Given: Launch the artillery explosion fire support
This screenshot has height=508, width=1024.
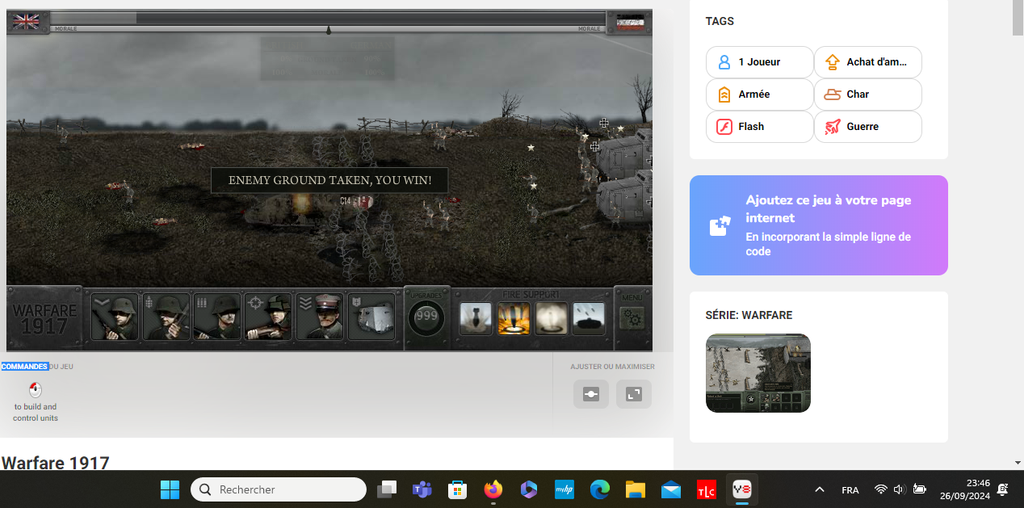Looking at the screenshot, I should click(513, 318).
